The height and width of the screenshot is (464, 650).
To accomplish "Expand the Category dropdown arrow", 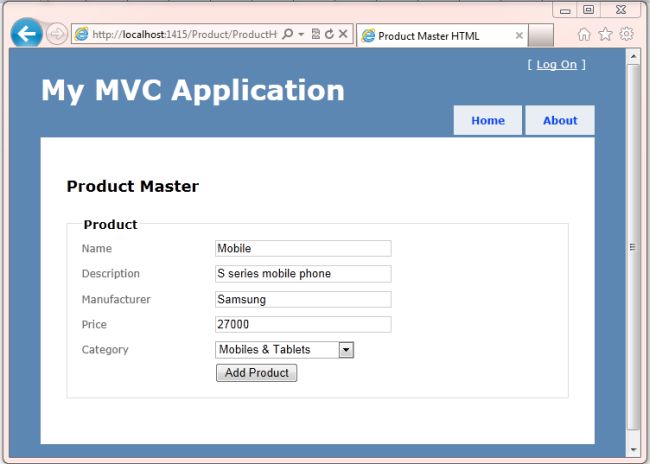I will coord(346,350).
